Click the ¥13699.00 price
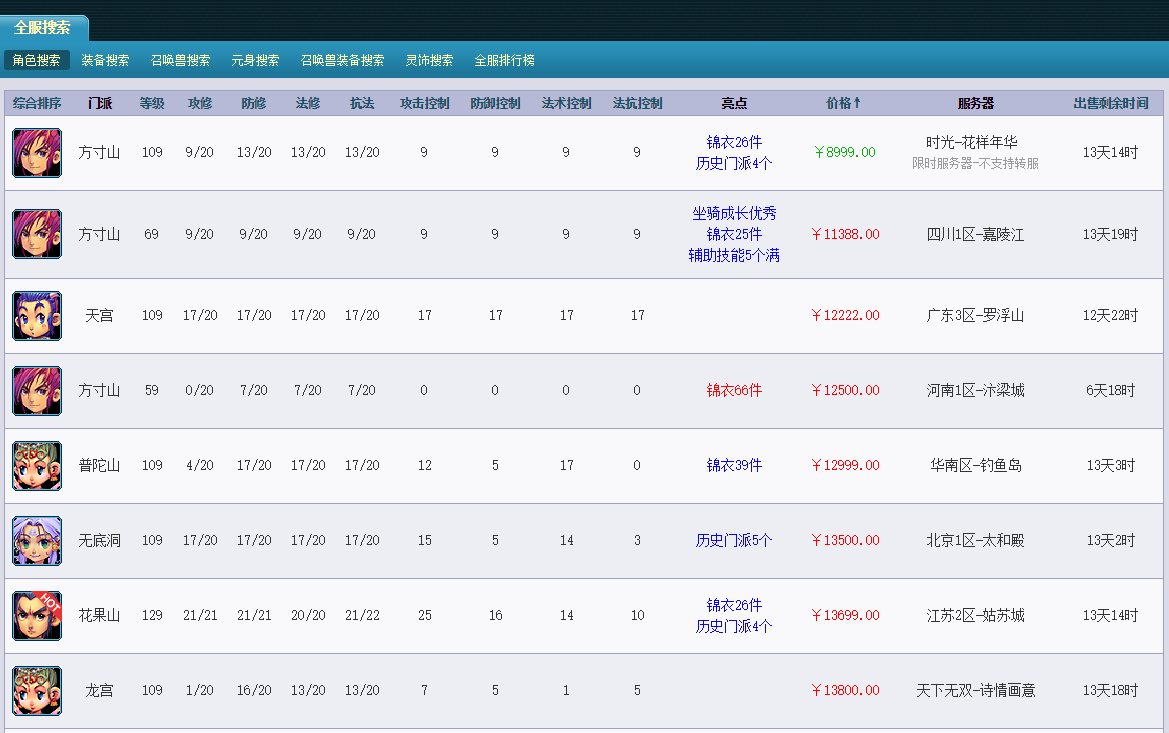 (845, 616)
